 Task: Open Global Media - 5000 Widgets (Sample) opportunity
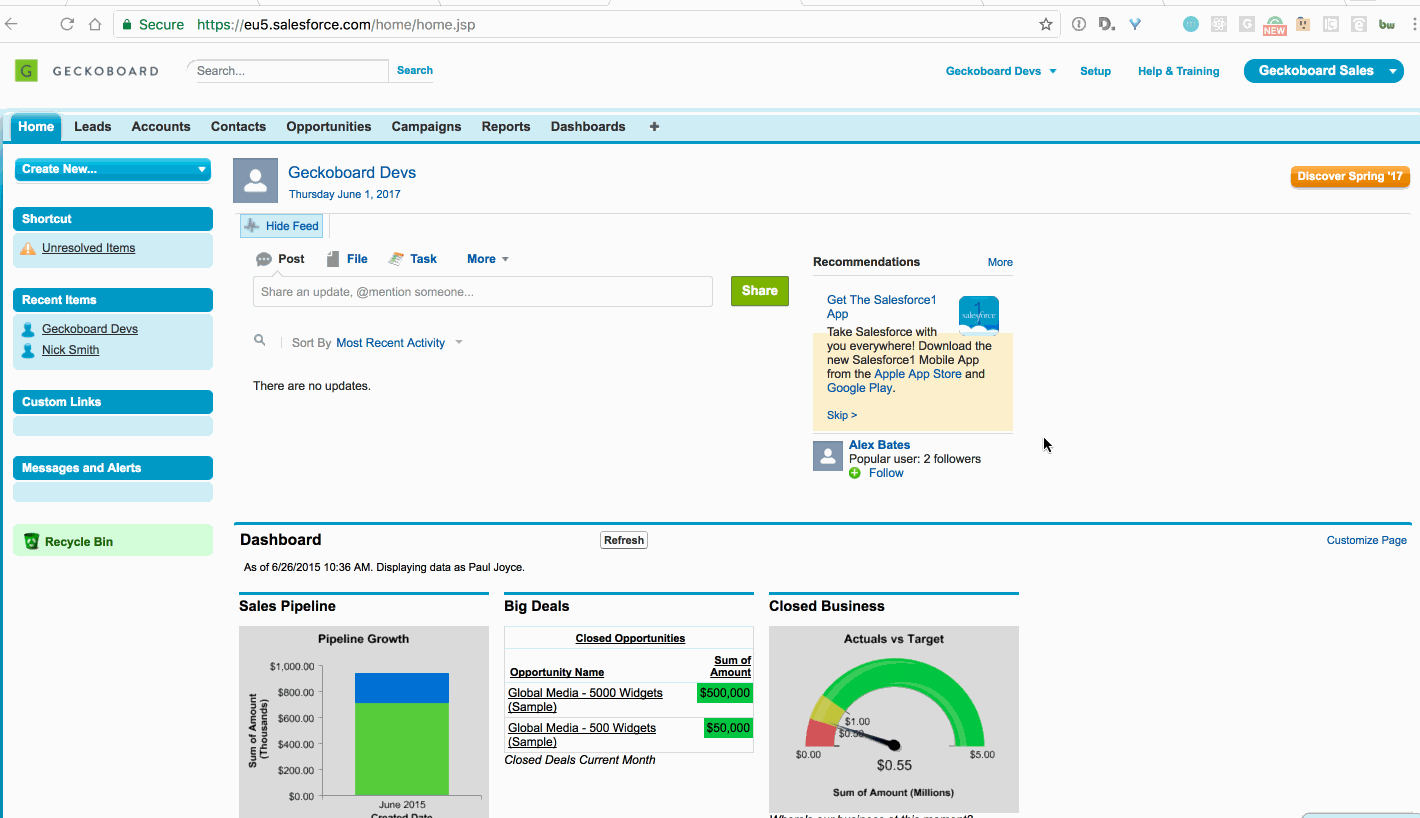[585, 700]
